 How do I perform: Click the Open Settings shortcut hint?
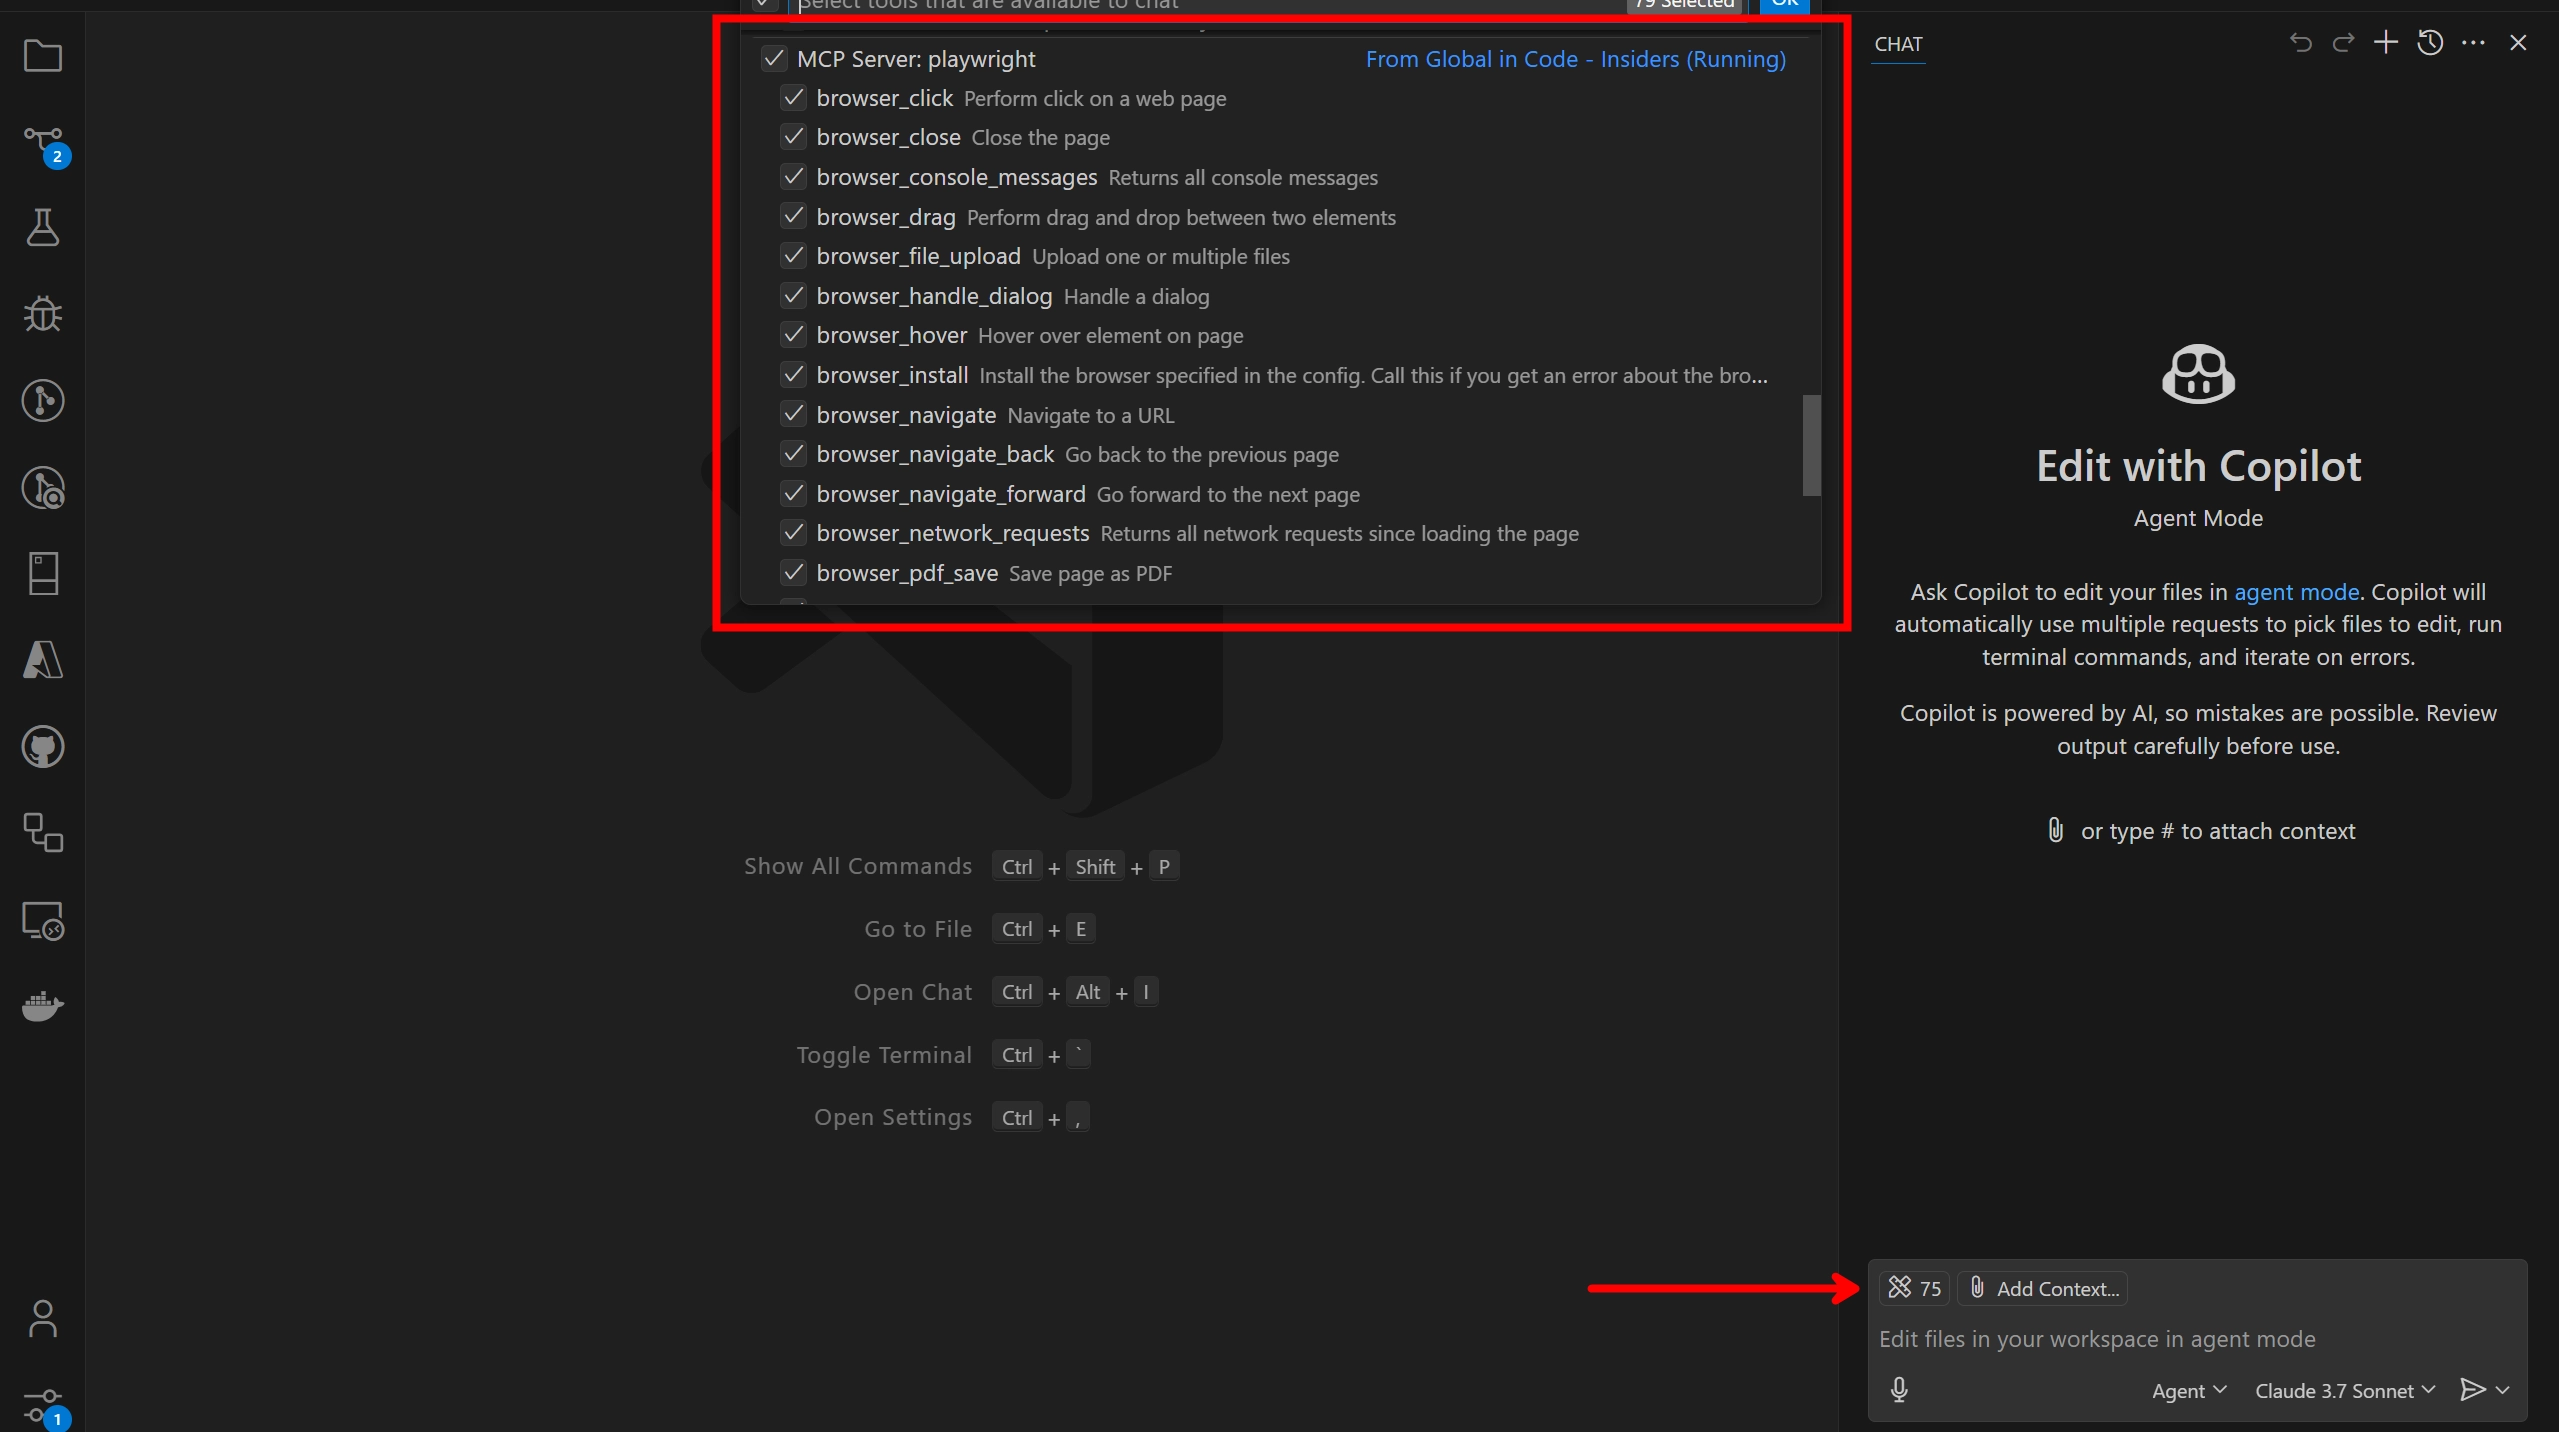(951, 1117)
